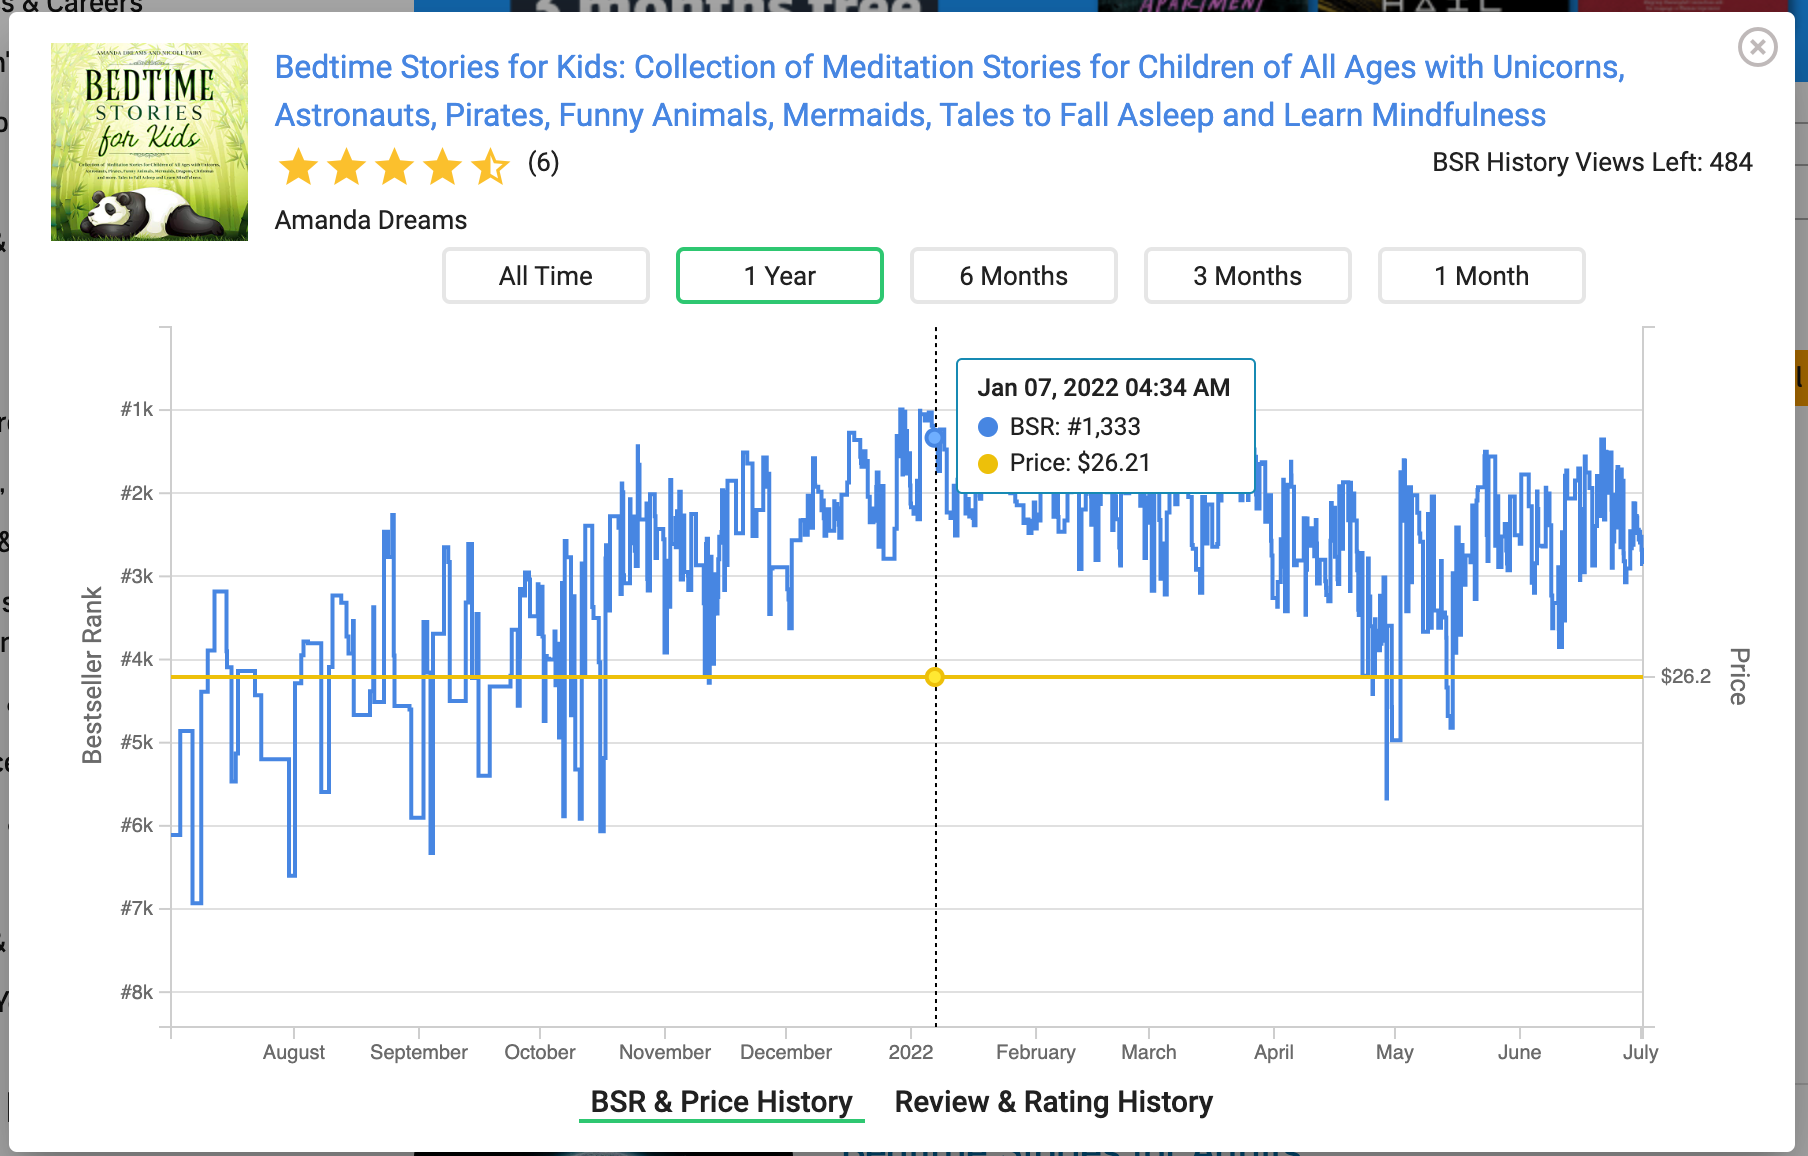The width and height of the screenshot is (1808, 1156).
Task: Click the $26.2 price label on chart edge
Action: pos(1686,676)
